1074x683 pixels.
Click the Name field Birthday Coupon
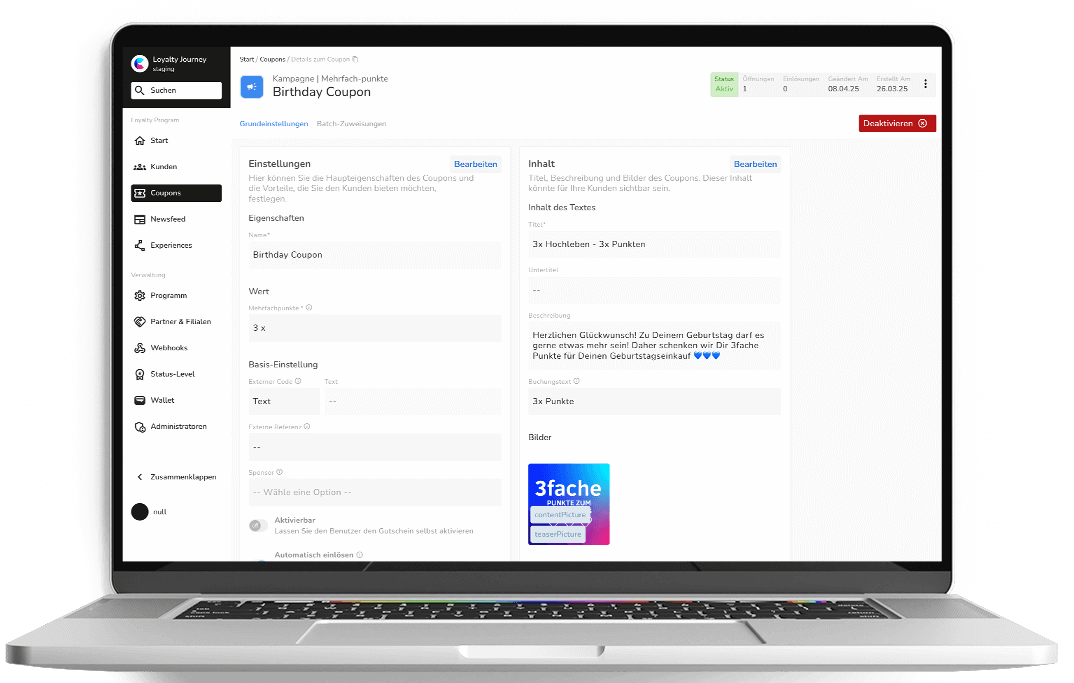click(375, 255)
